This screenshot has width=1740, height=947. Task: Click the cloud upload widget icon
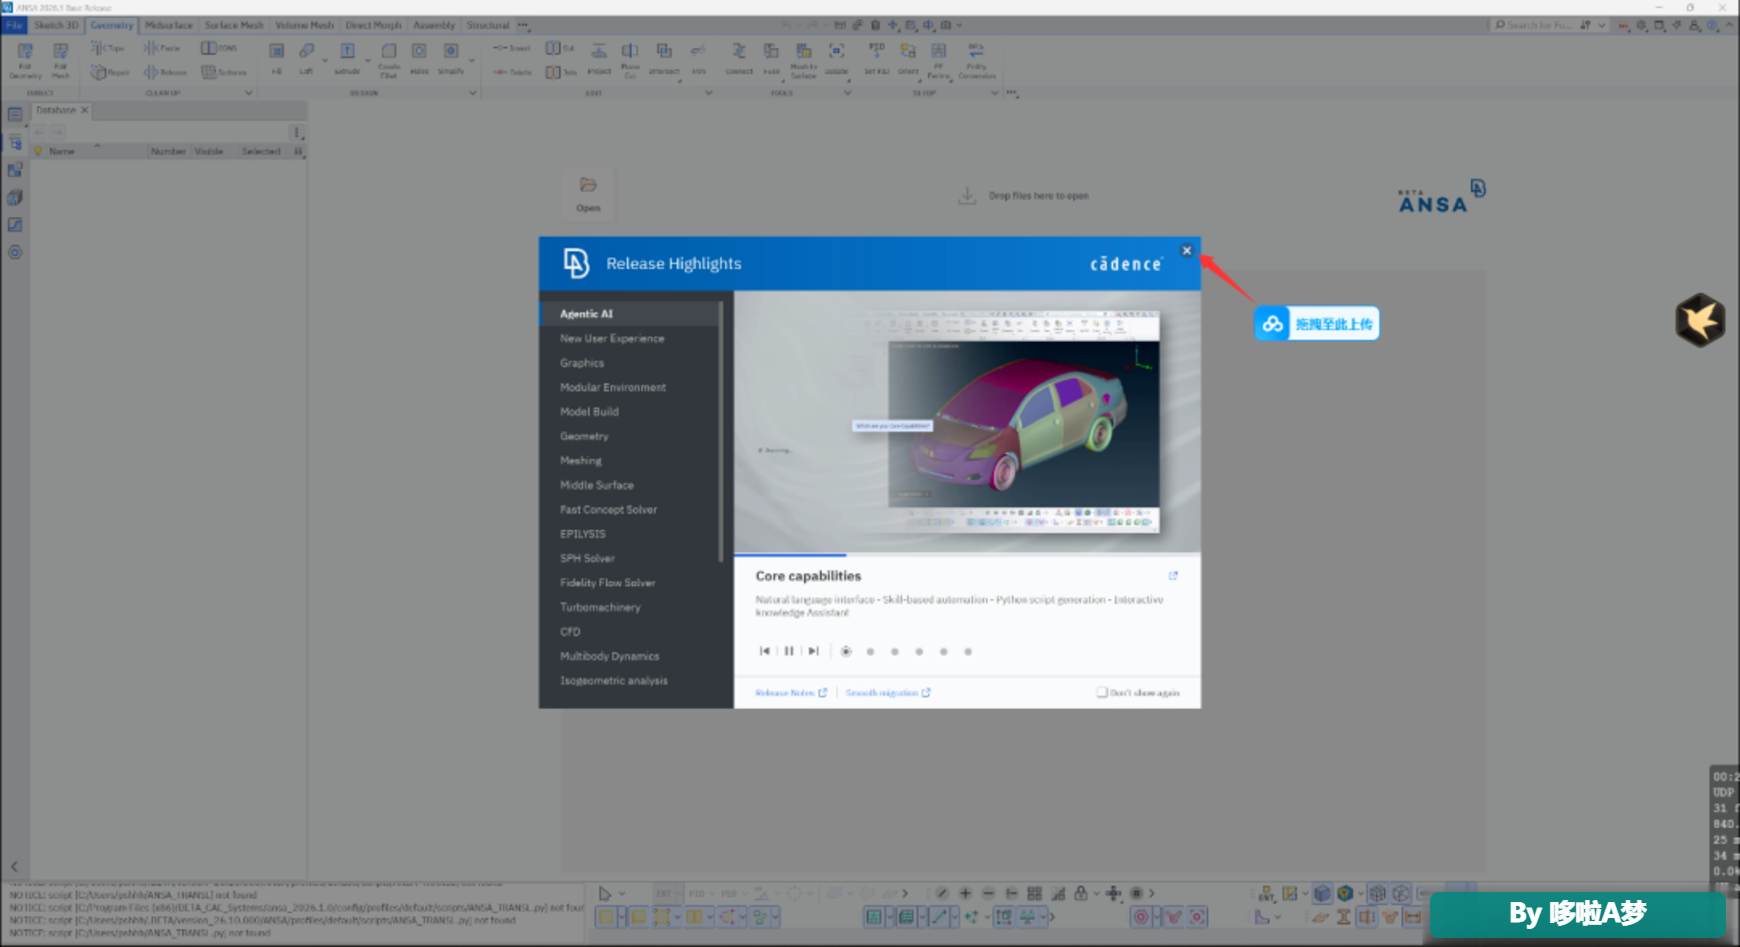pos(1272,324)
